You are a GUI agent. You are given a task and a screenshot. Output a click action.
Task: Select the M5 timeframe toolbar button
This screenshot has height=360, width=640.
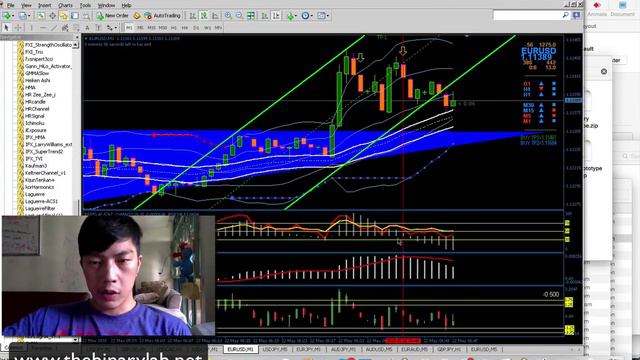click(140, 27)
